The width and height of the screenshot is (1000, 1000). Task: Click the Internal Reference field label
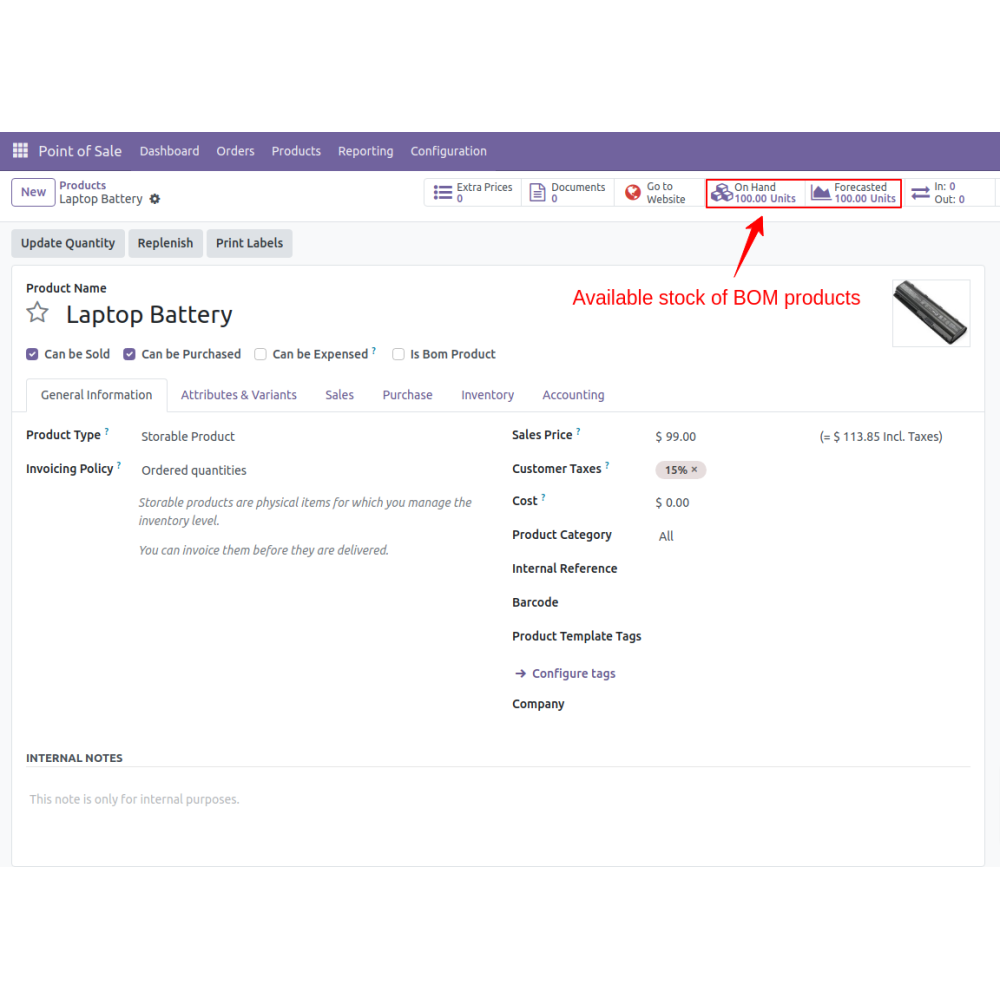click(564, 568)
